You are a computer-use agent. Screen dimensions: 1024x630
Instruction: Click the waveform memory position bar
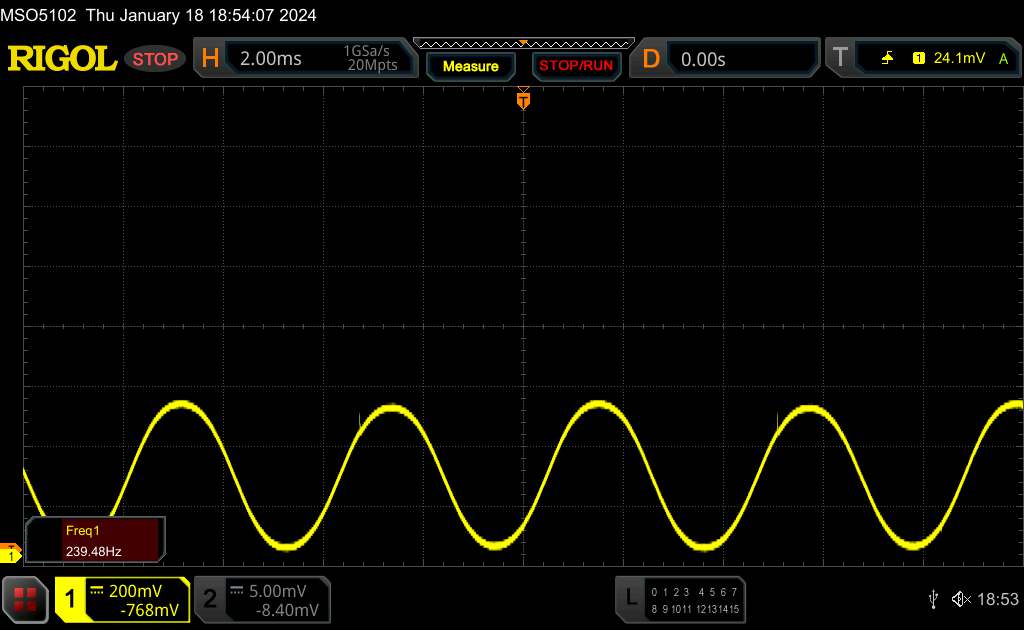tap(524, 44)
